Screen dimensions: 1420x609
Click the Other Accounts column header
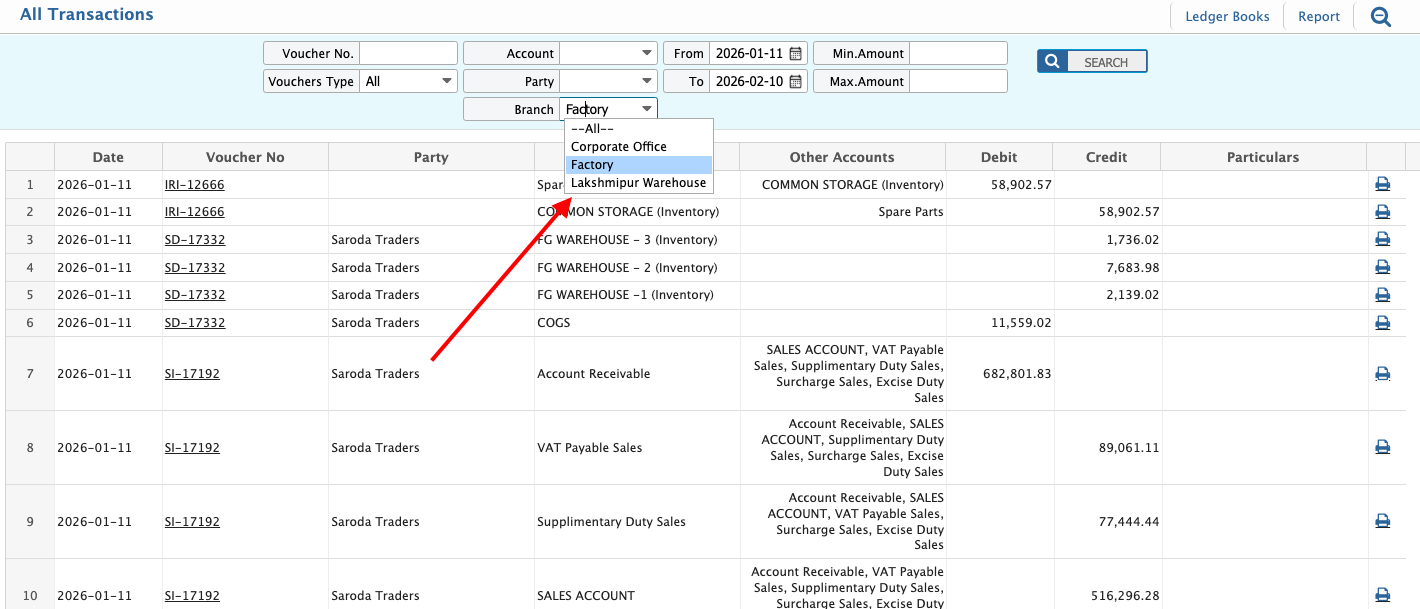842,157
